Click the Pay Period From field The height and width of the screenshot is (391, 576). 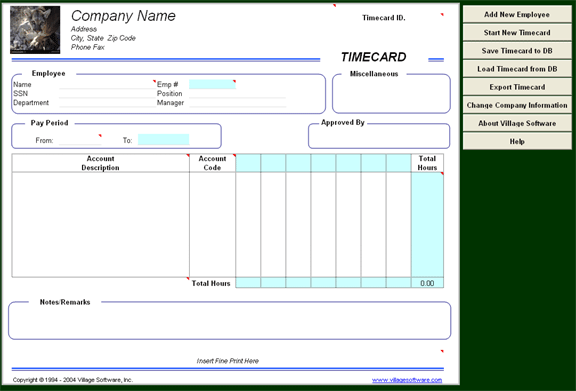tap(80, 140)
